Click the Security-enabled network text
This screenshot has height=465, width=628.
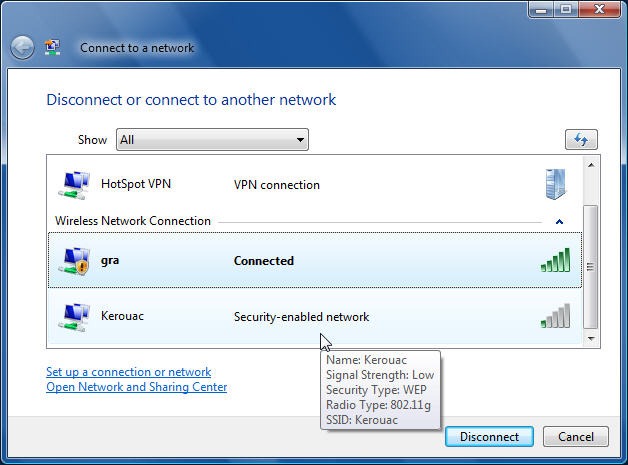[302, 317]
